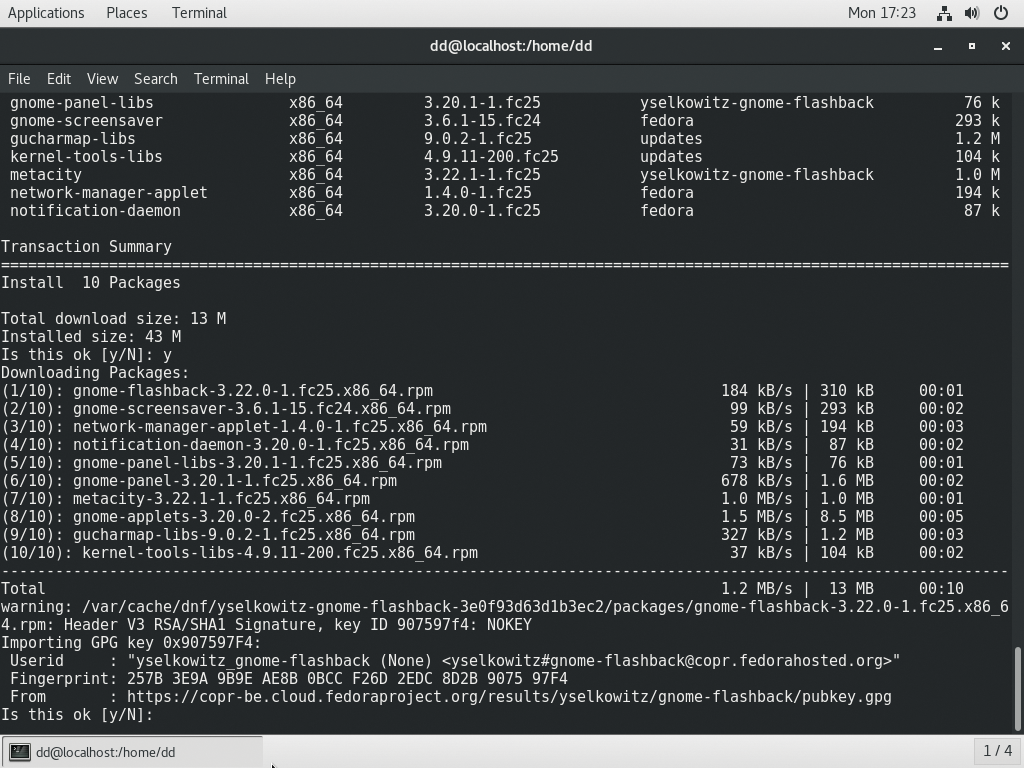Click the 1 / 4 workspace switcher
The height and width of the screenshot is (768, 1024).
[997, 751]
